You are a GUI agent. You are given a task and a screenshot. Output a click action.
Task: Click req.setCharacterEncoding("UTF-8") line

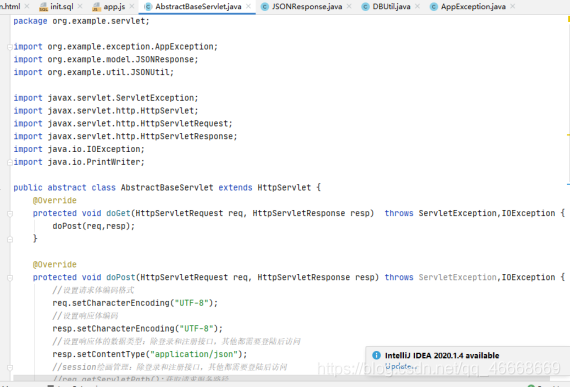point(135,303)
